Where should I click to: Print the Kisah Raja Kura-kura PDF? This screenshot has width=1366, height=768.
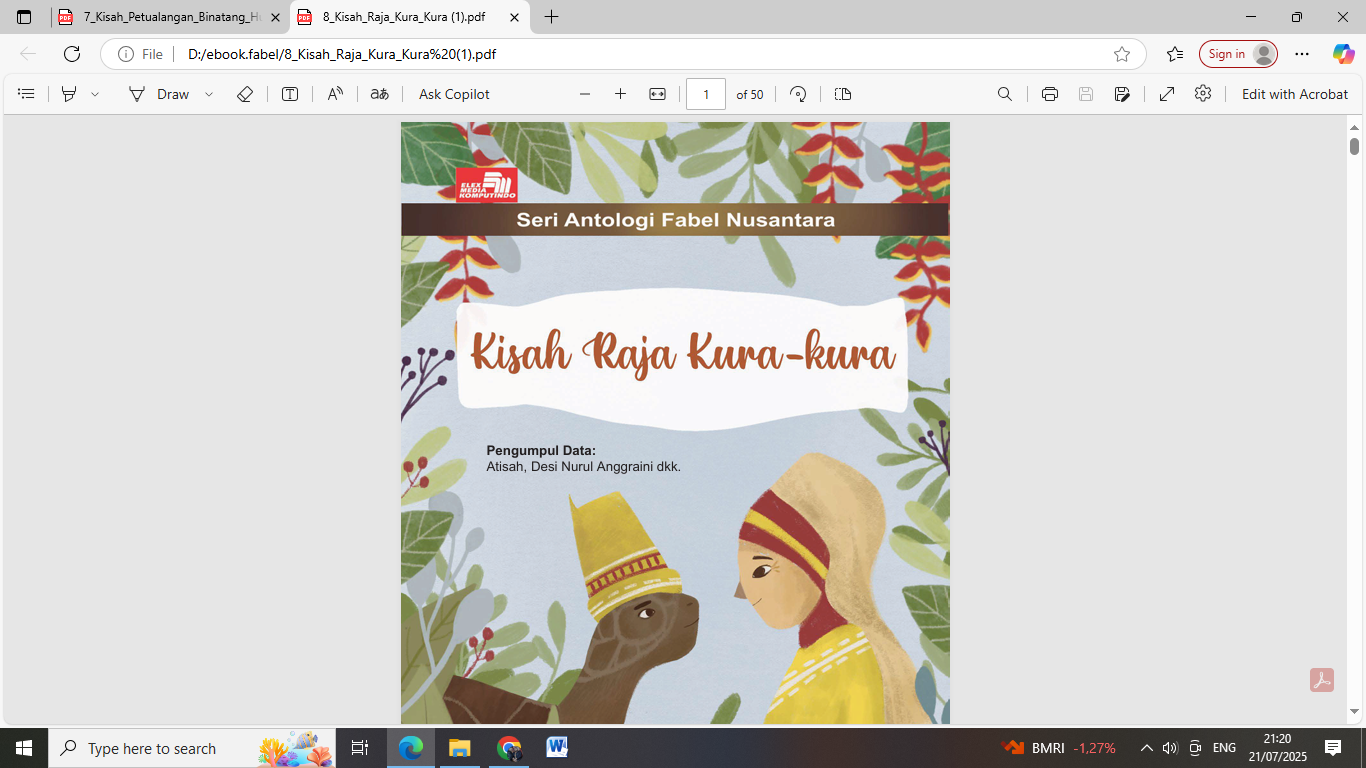tap(1048, 93)
